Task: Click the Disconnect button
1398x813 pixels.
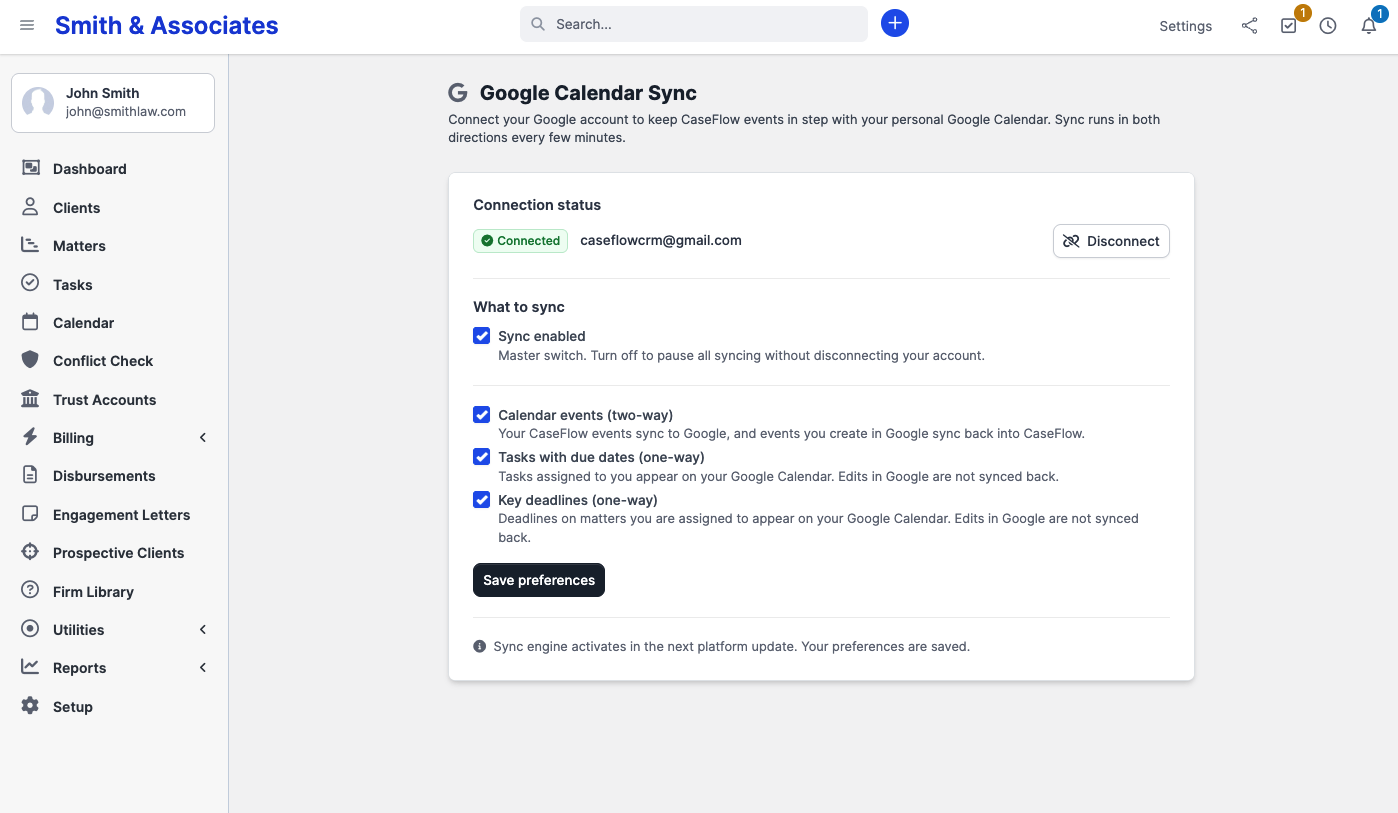Action: coord(1111,241)
